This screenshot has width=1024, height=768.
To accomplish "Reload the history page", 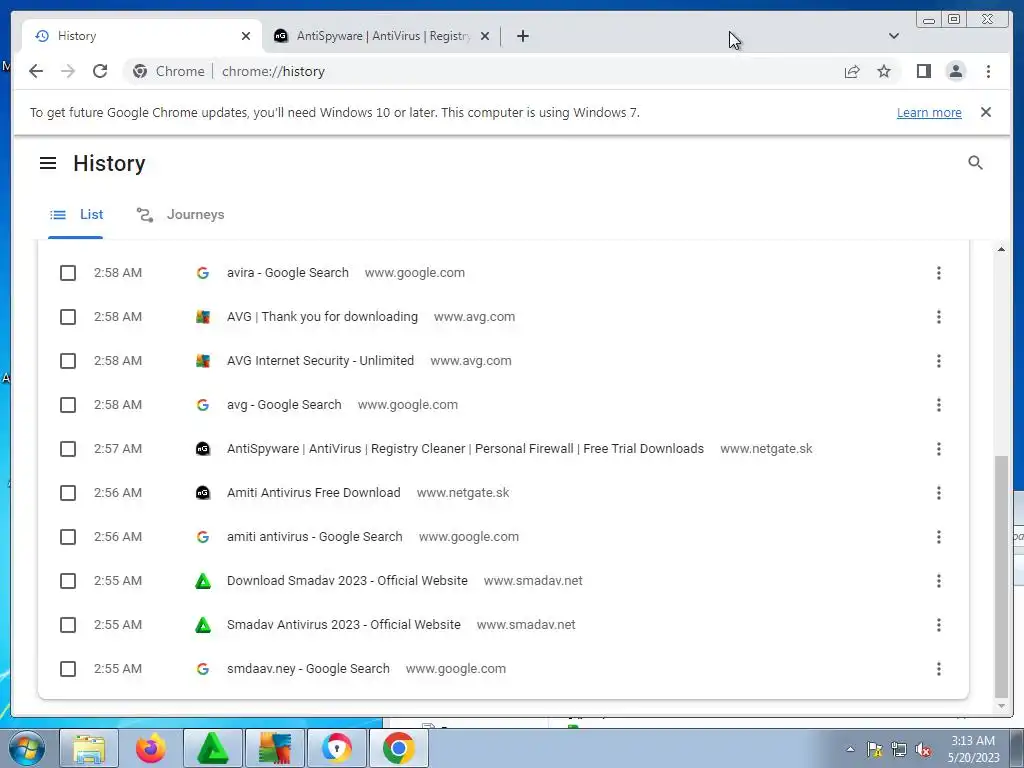I will [100, 71].
